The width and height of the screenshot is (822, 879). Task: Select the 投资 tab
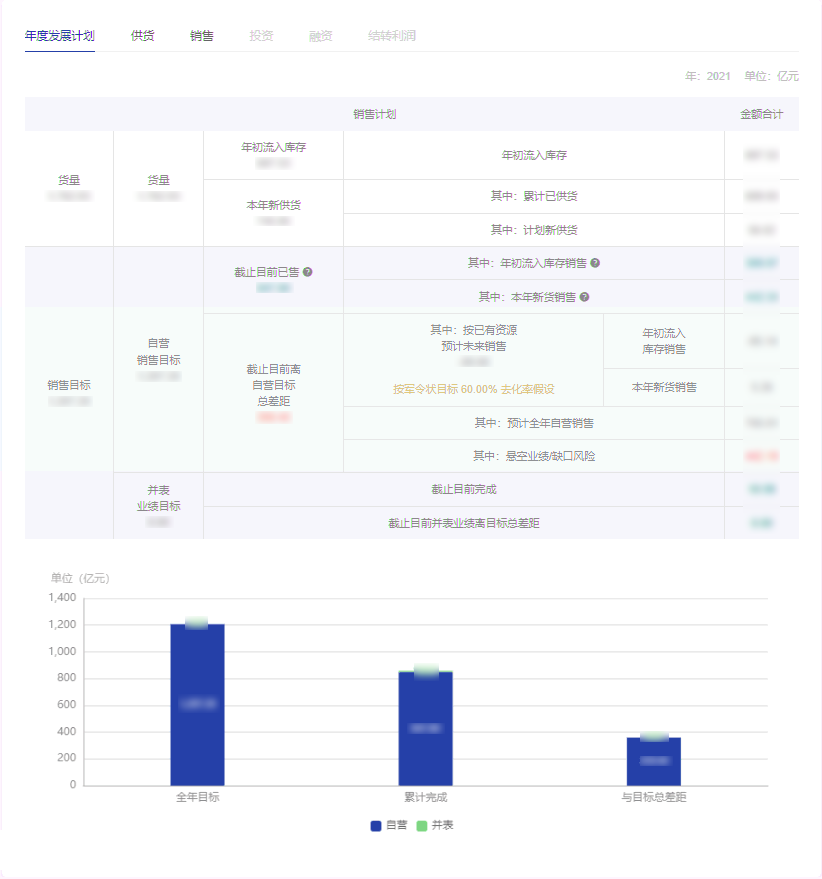pos(261,36)
